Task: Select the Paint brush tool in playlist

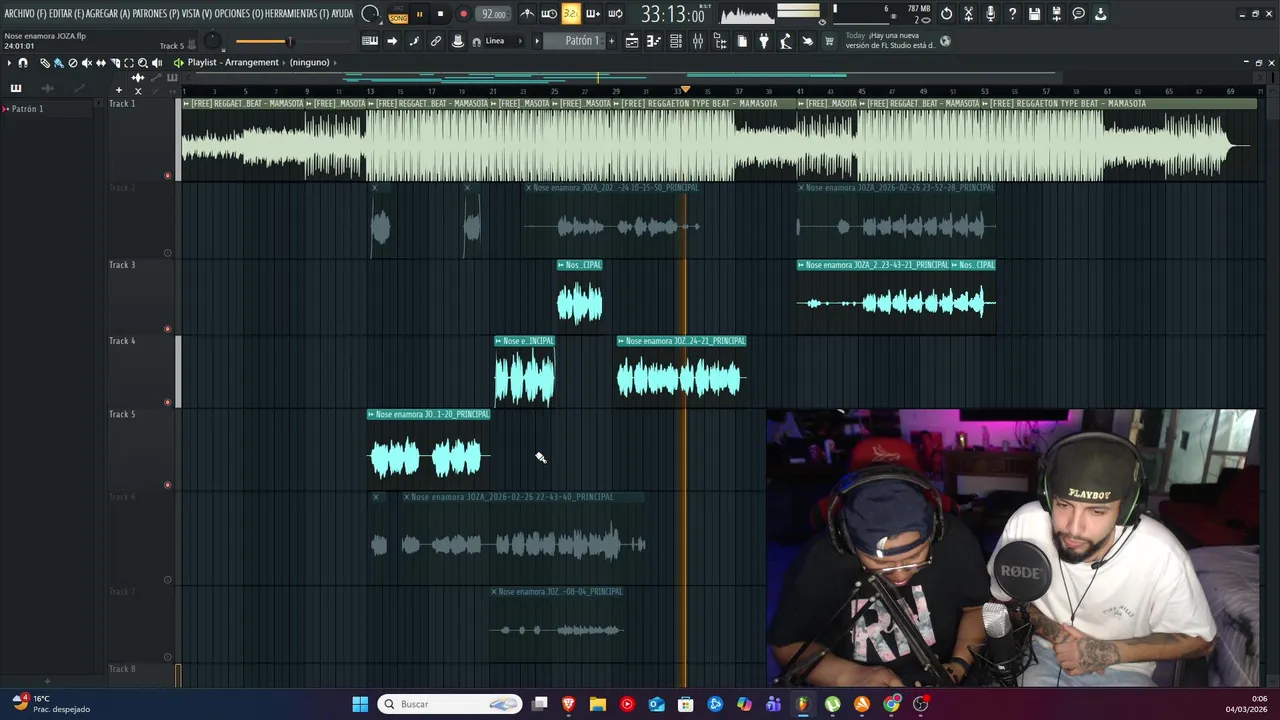Action: pos(58,63)
